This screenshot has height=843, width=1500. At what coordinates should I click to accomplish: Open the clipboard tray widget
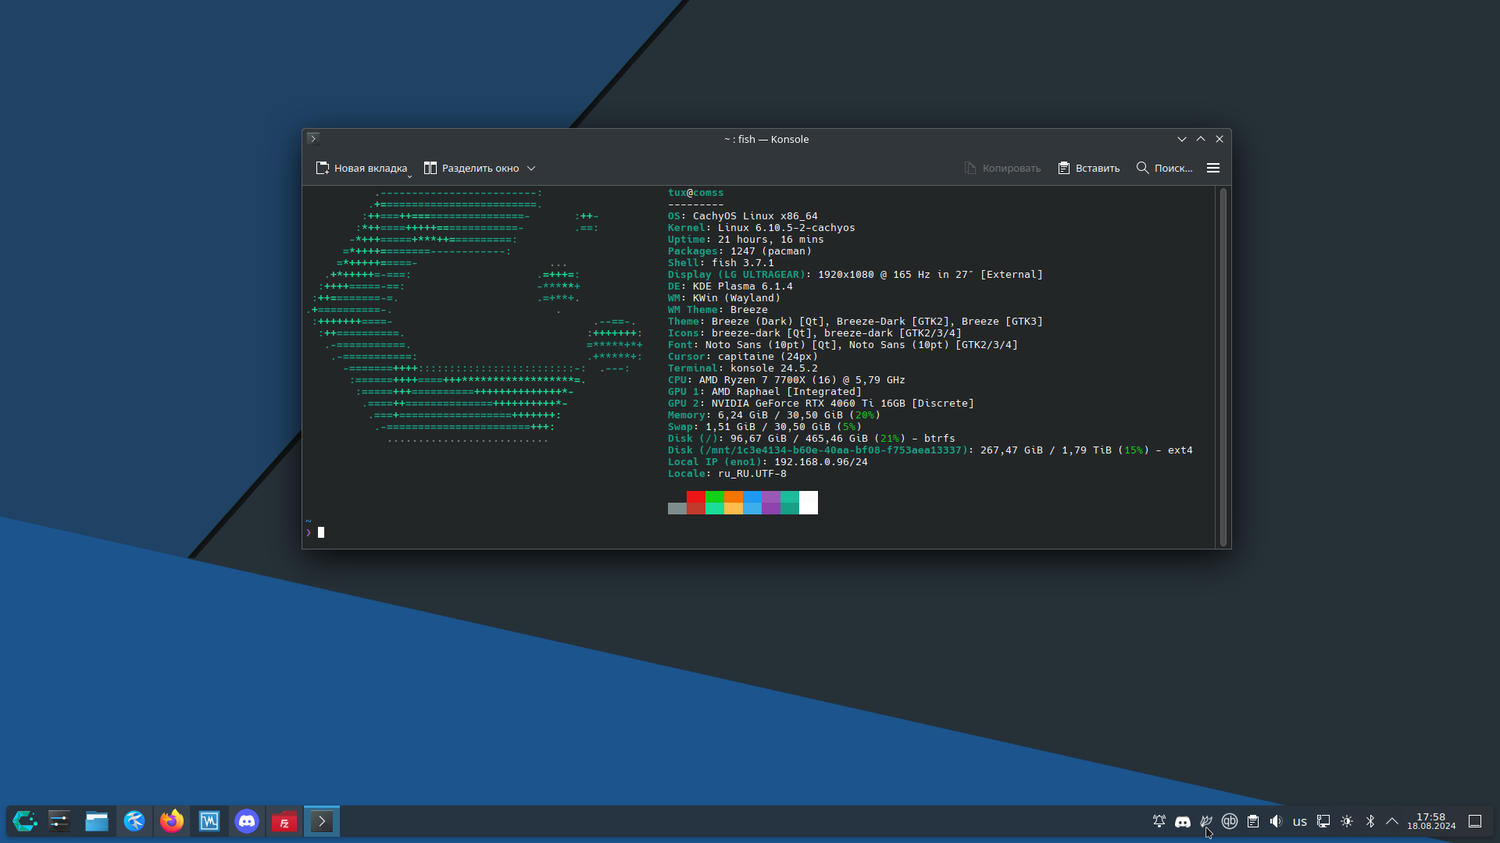[1253, 821]
